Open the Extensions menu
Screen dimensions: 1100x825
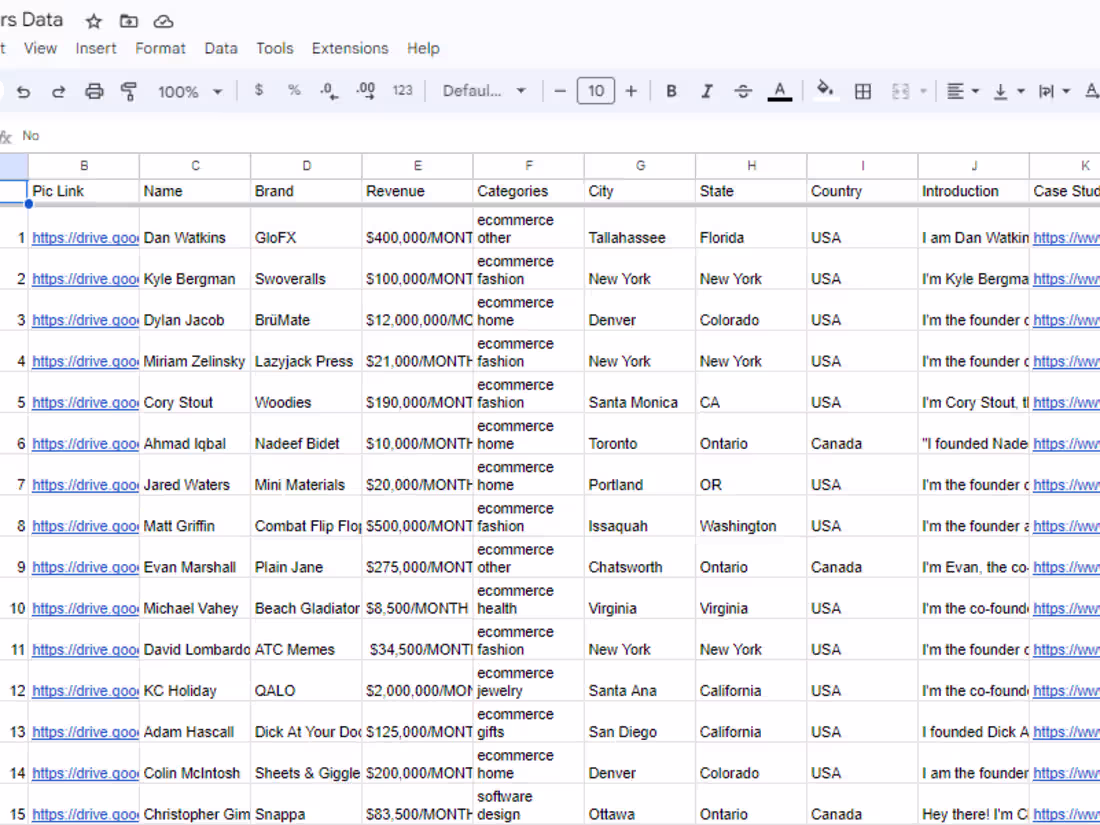coord(349,47)
